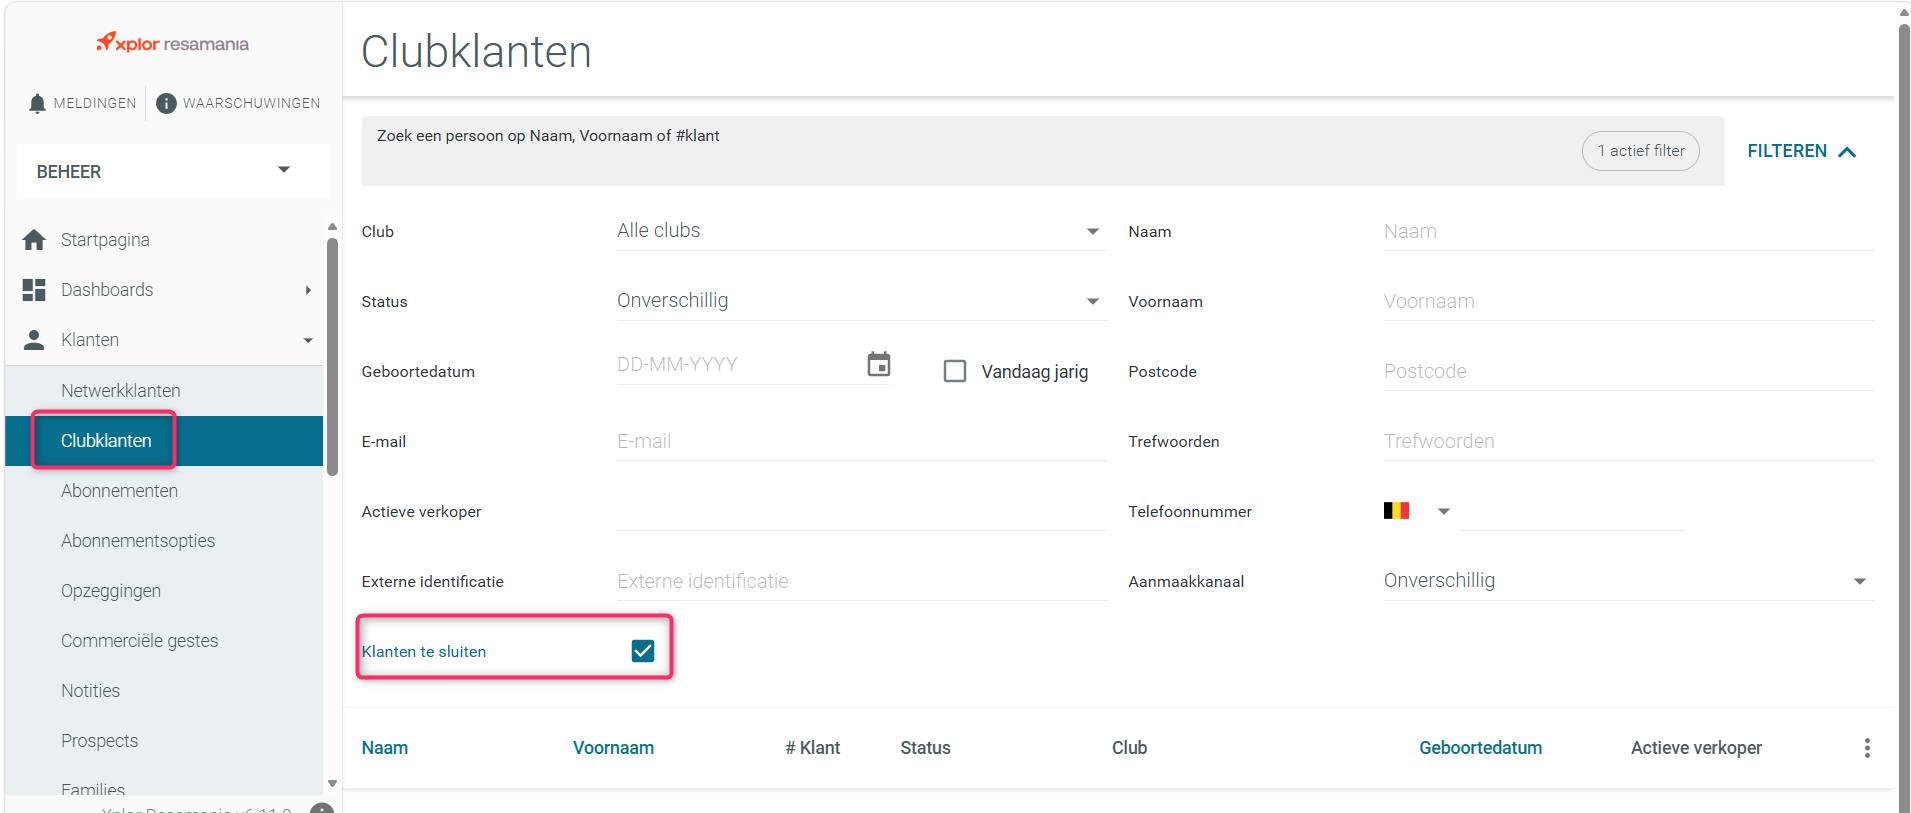The width and height of the screenshot is (1911, 813).
Task: Open the Meldingen bell icon
Action: coord(37,103)
